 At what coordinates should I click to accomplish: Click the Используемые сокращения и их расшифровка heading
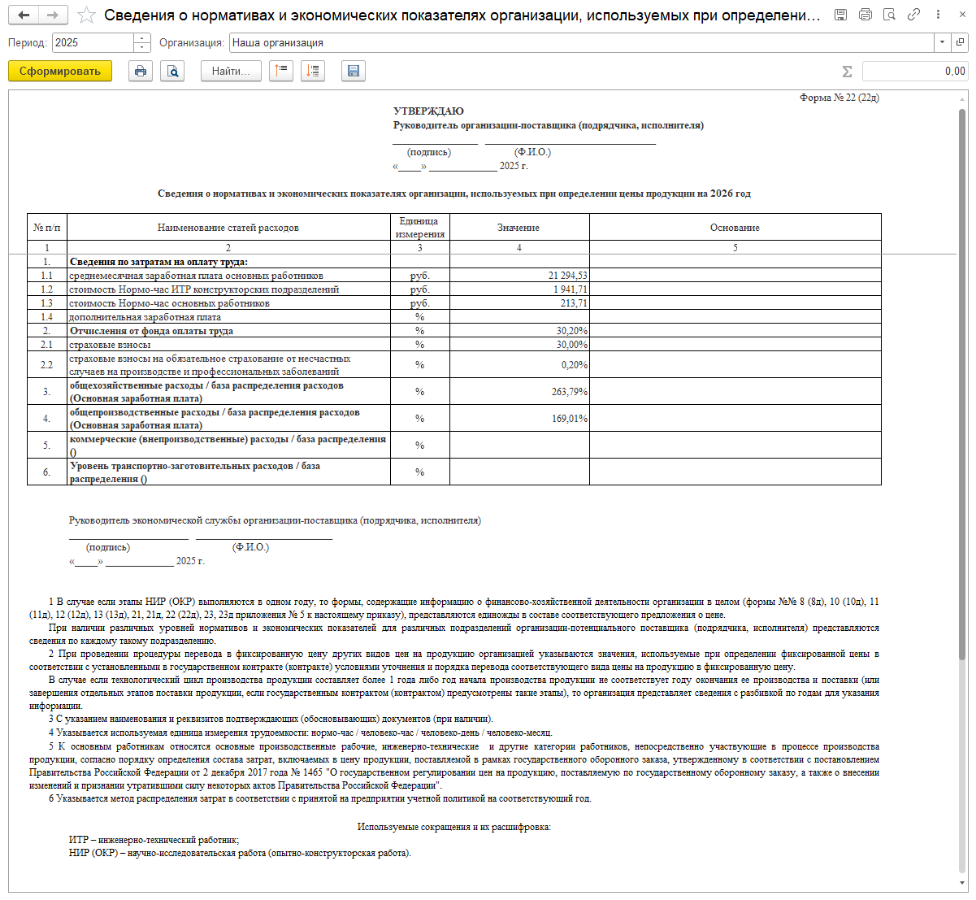(x=454, y=827)
